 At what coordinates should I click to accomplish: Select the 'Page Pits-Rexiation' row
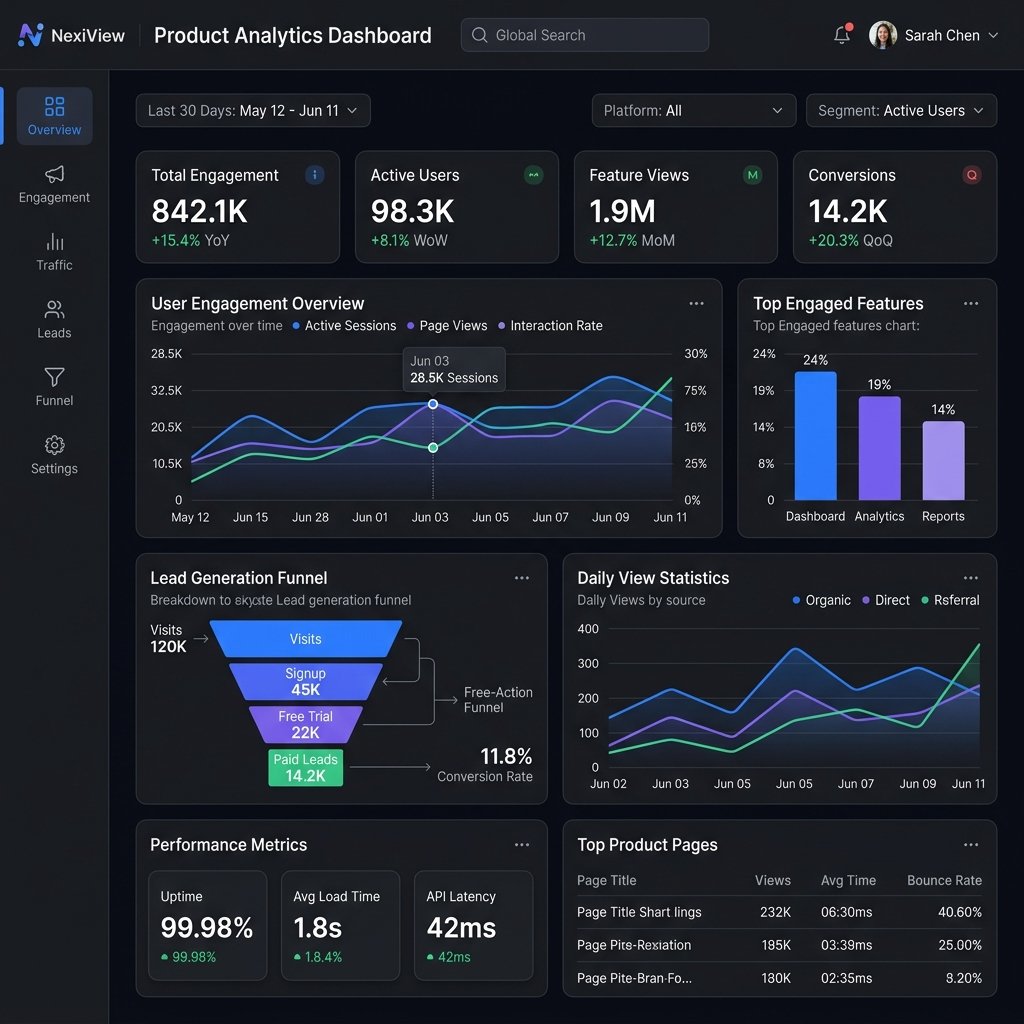[779, 945]
